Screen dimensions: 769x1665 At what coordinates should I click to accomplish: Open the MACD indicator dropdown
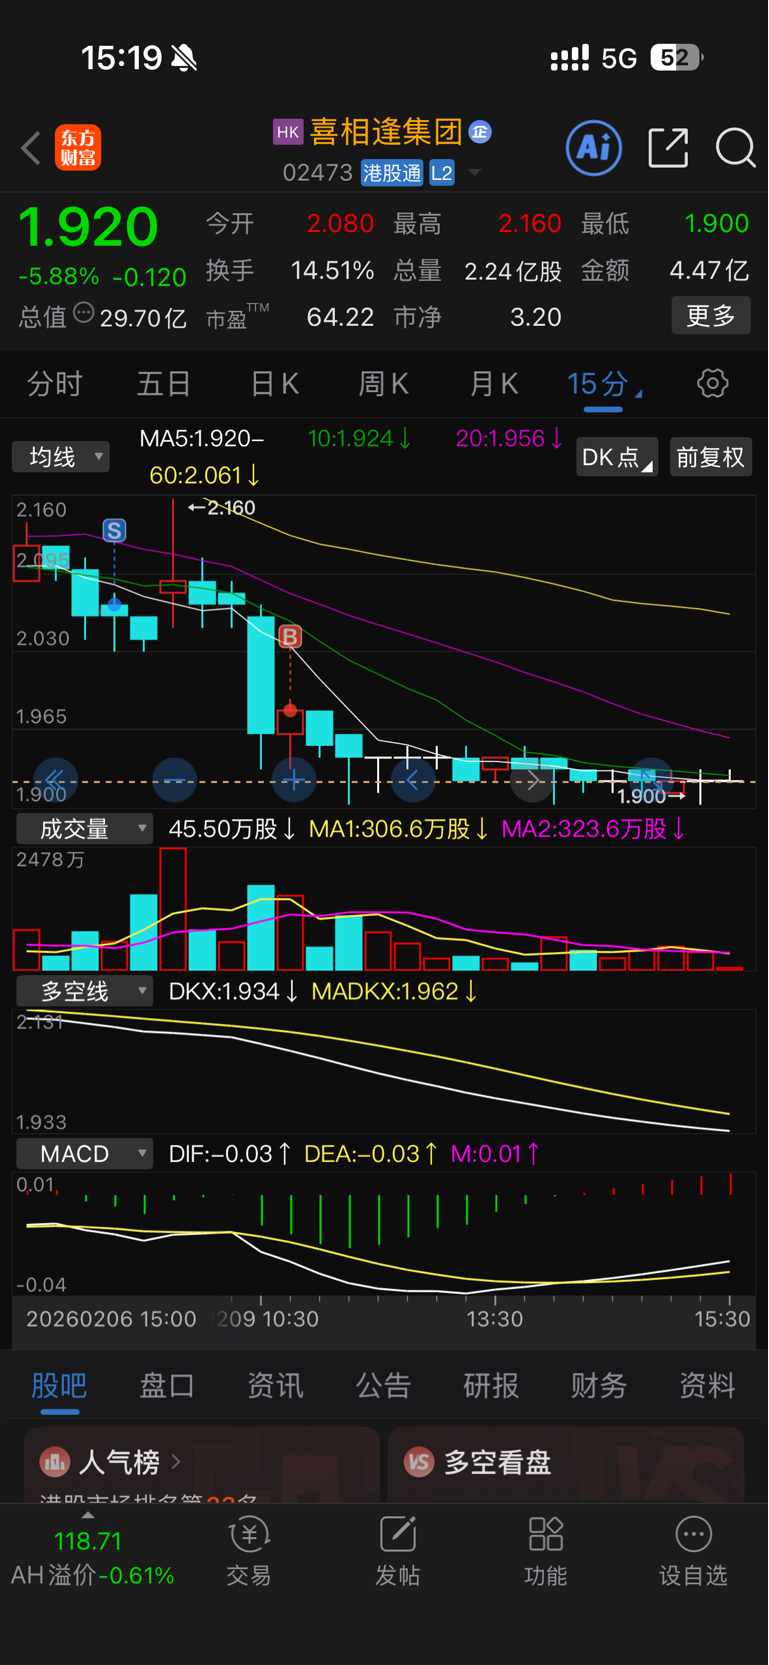(x=85, y=1154)
